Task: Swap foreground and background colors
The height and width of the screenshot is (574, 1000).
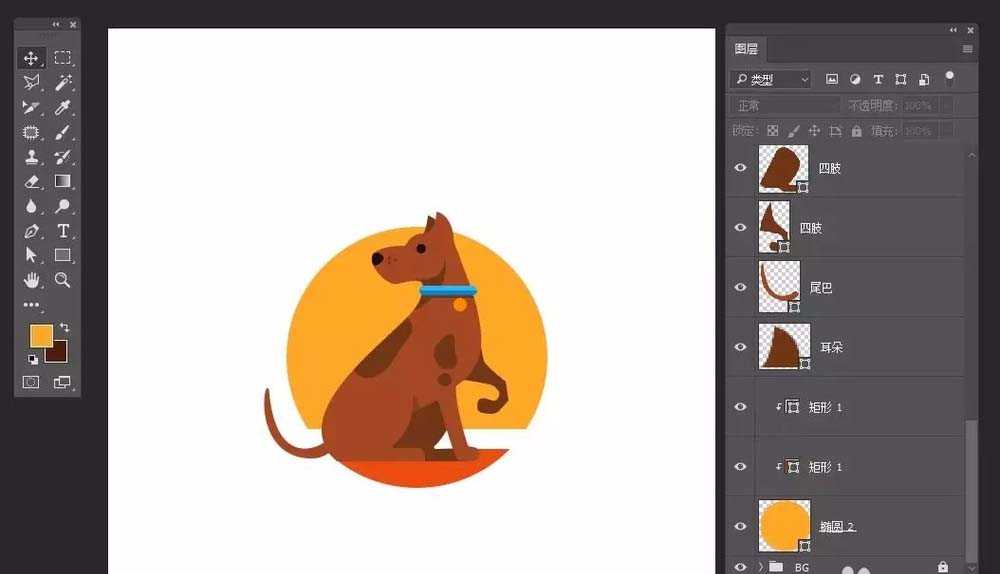Action: click(64, 327)
